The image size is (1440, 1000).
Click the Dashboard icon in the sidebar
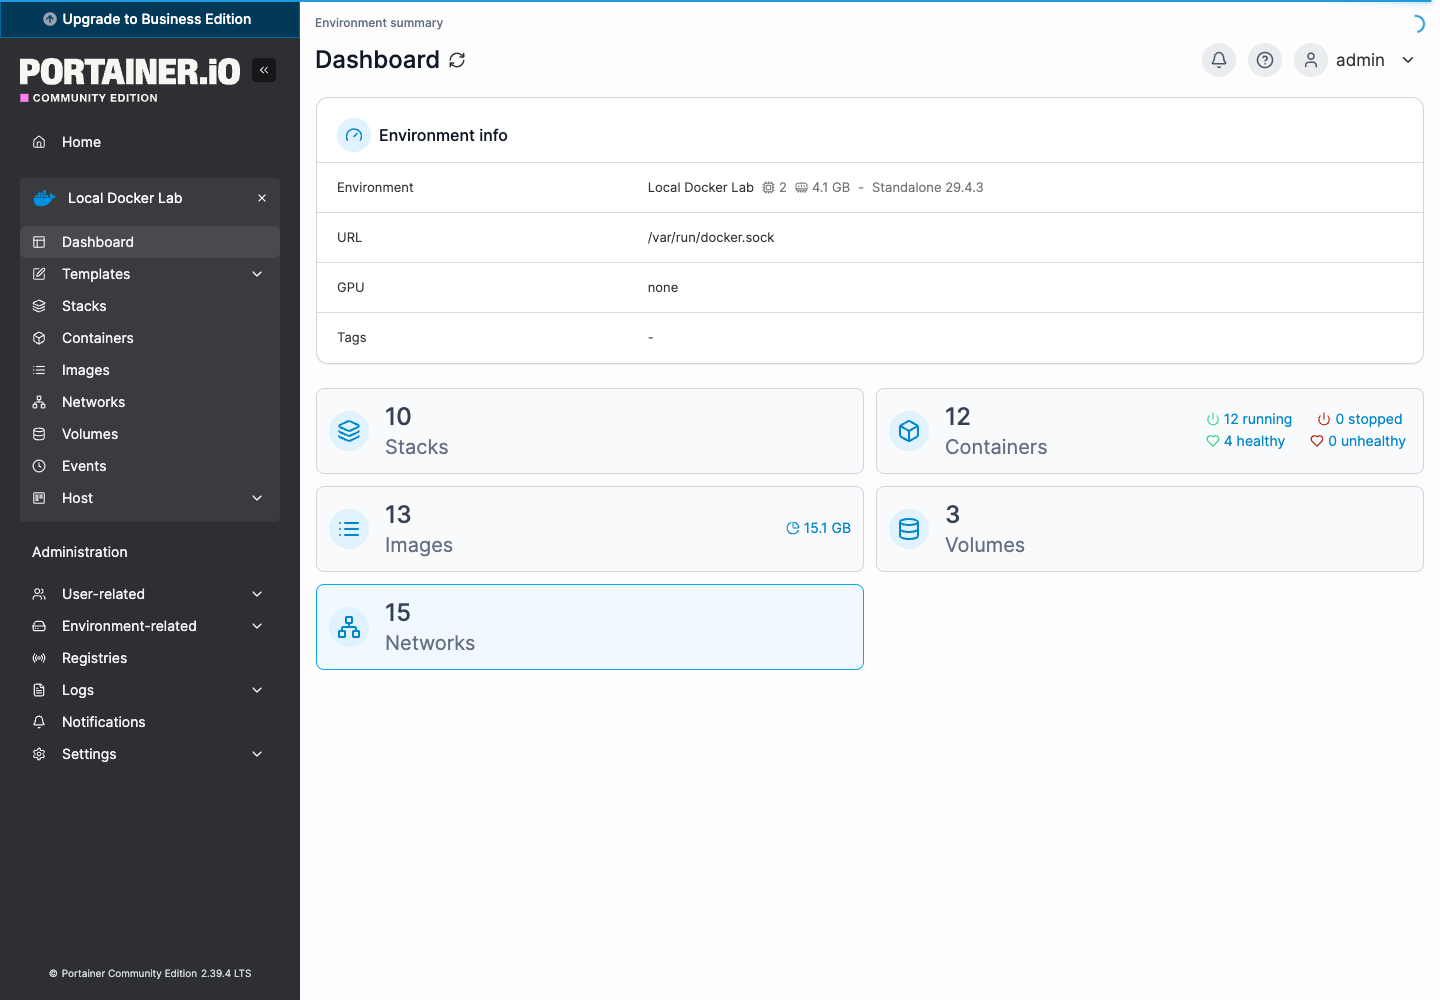39,242
